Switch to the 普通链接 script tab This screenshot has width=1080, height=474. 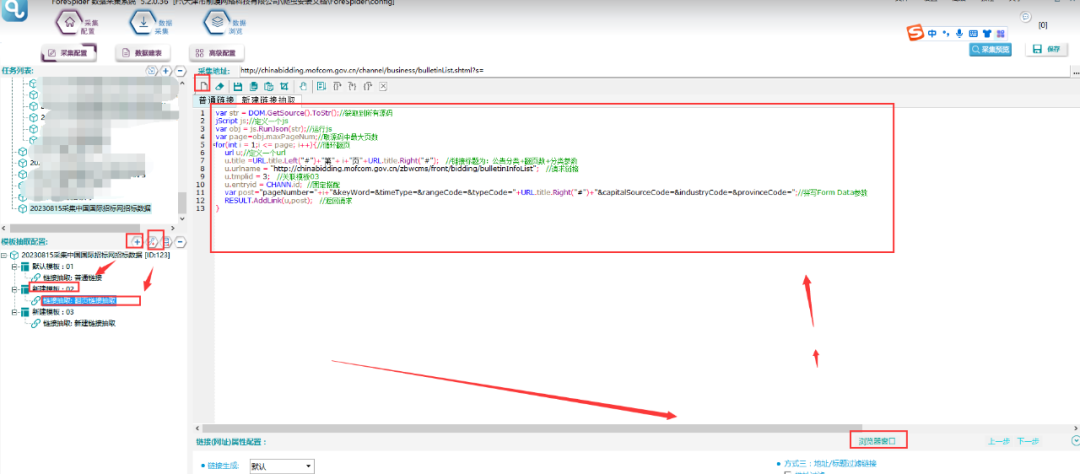coord(216,100)
